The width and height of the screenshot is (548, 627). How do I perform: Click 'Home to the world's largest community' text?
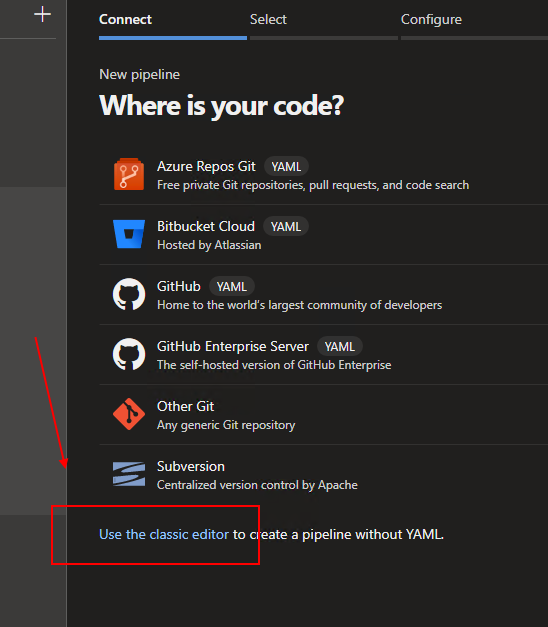[300, 305]
